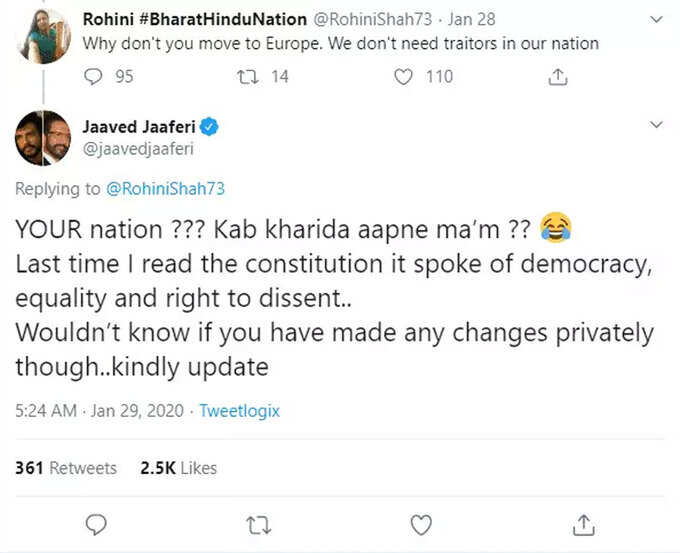The image size is (680, 553).
Task: Open the @RohiniShah73 mention link
Action: click(x=165, y=189)
